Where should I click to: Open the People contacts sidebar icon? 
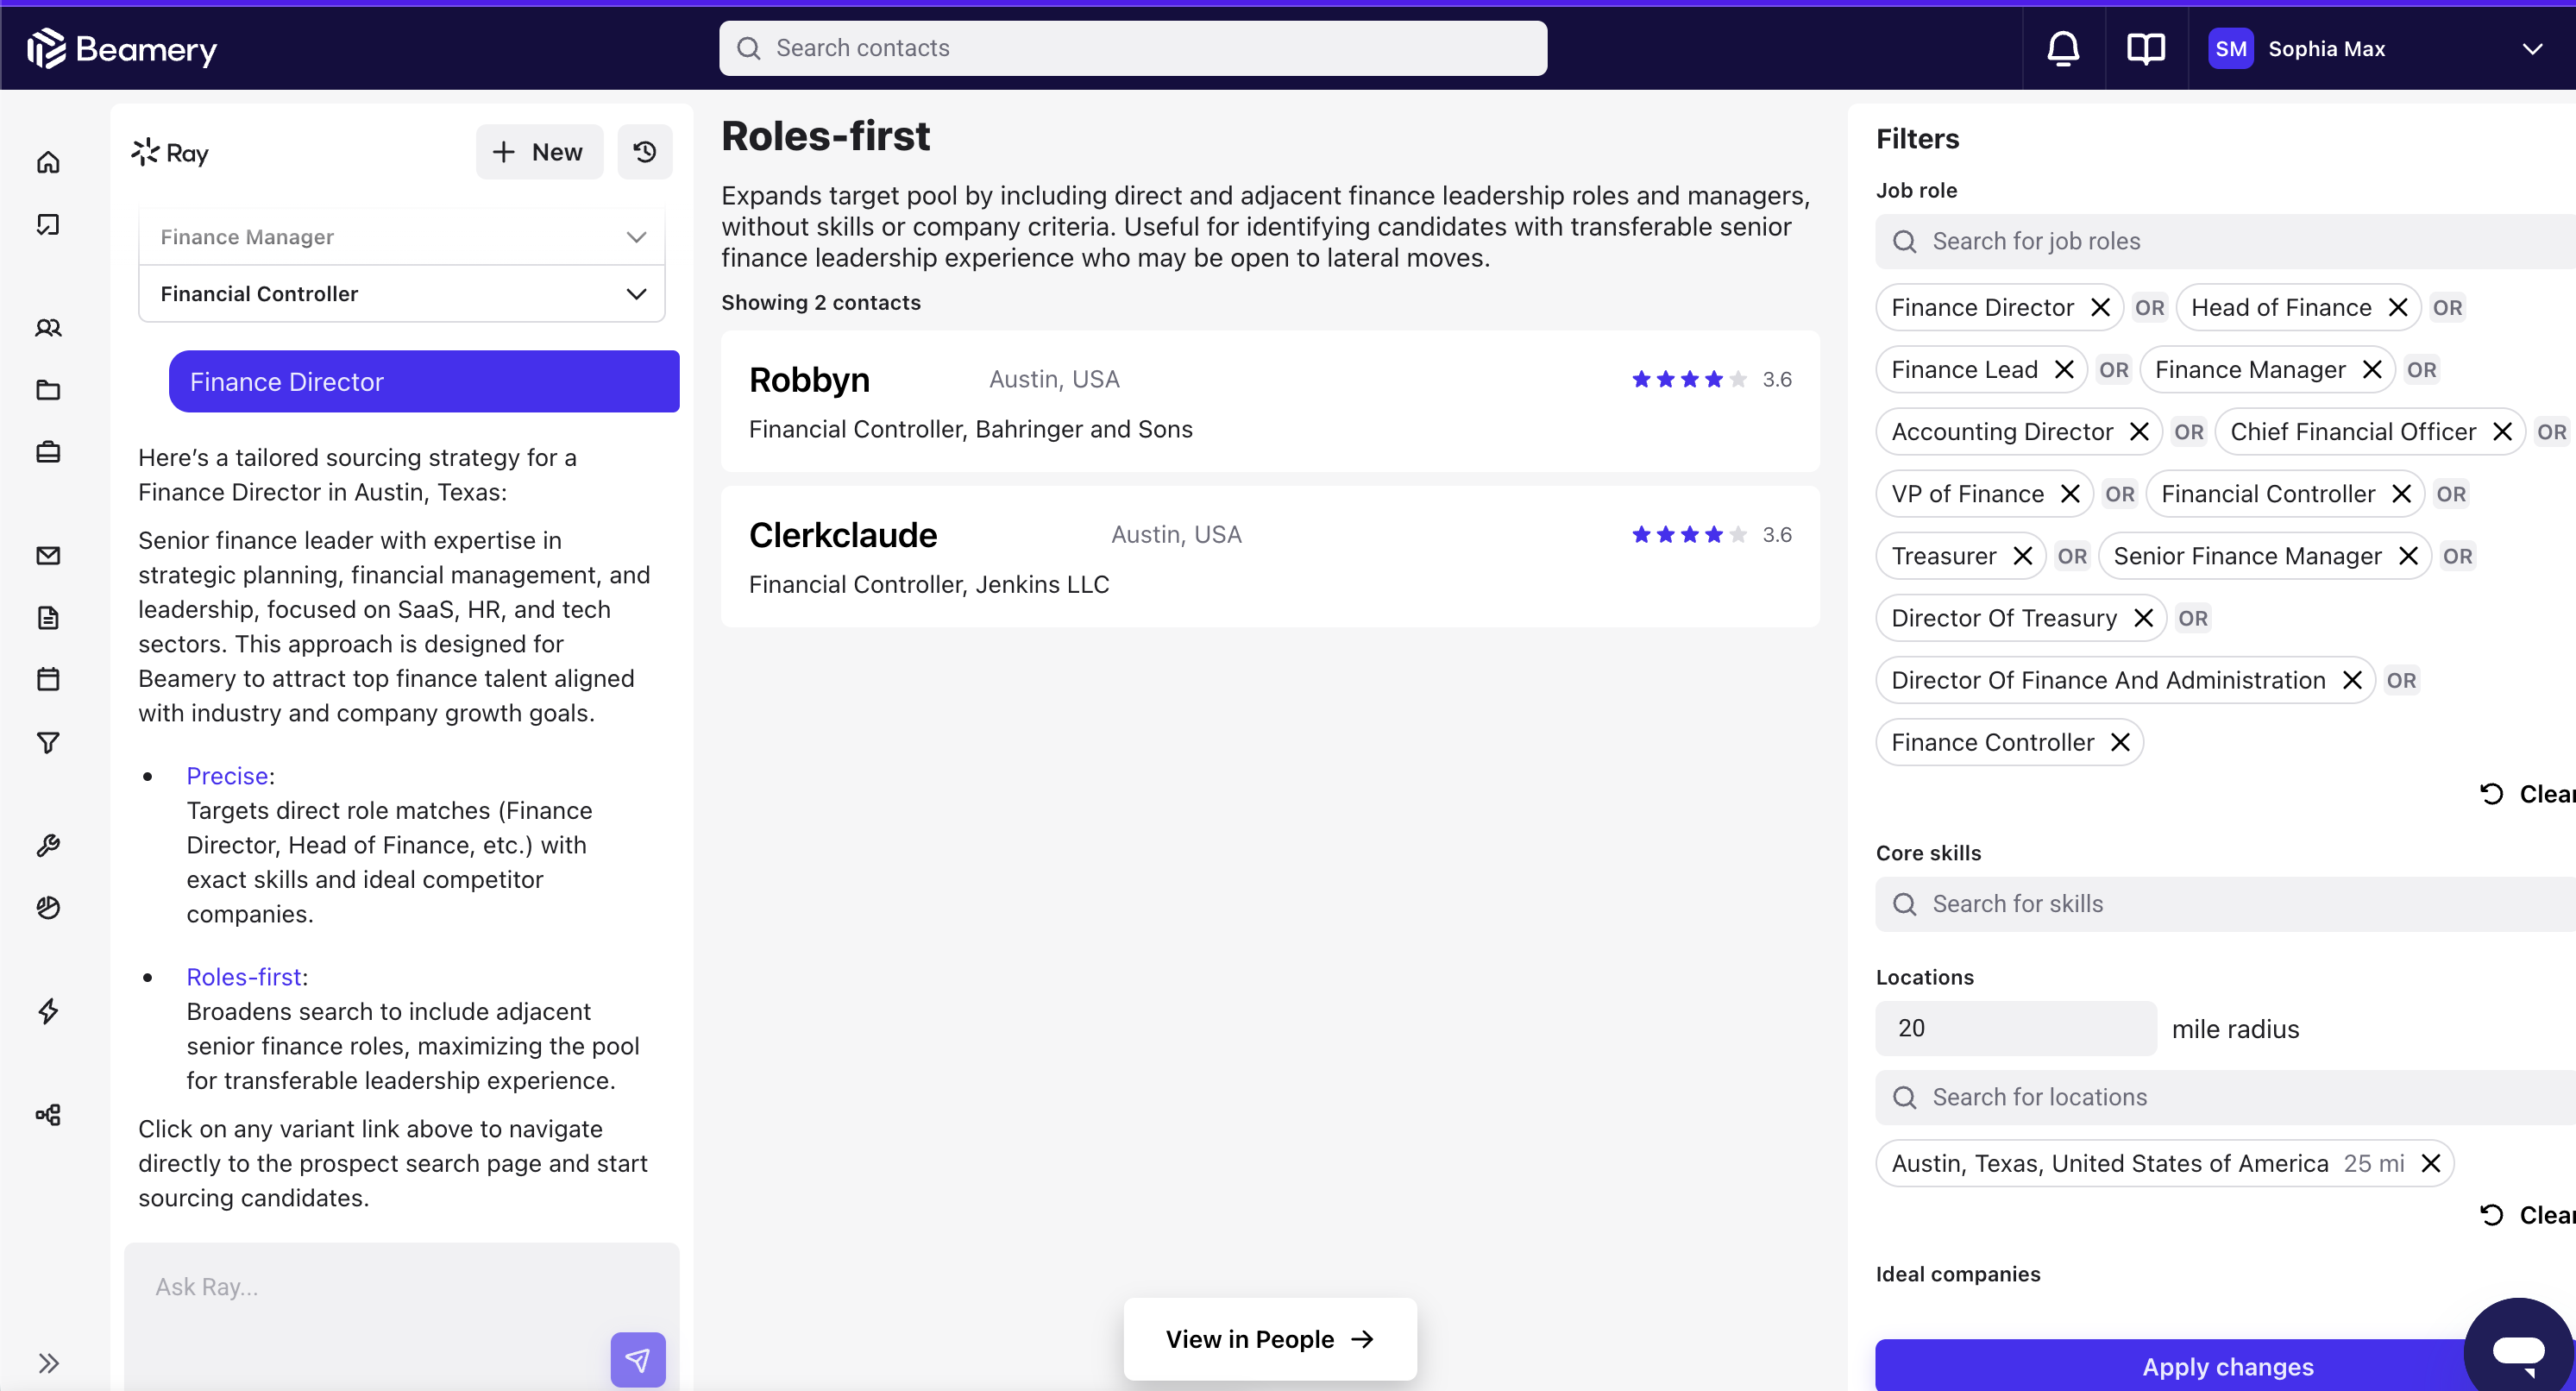point(48,328)
